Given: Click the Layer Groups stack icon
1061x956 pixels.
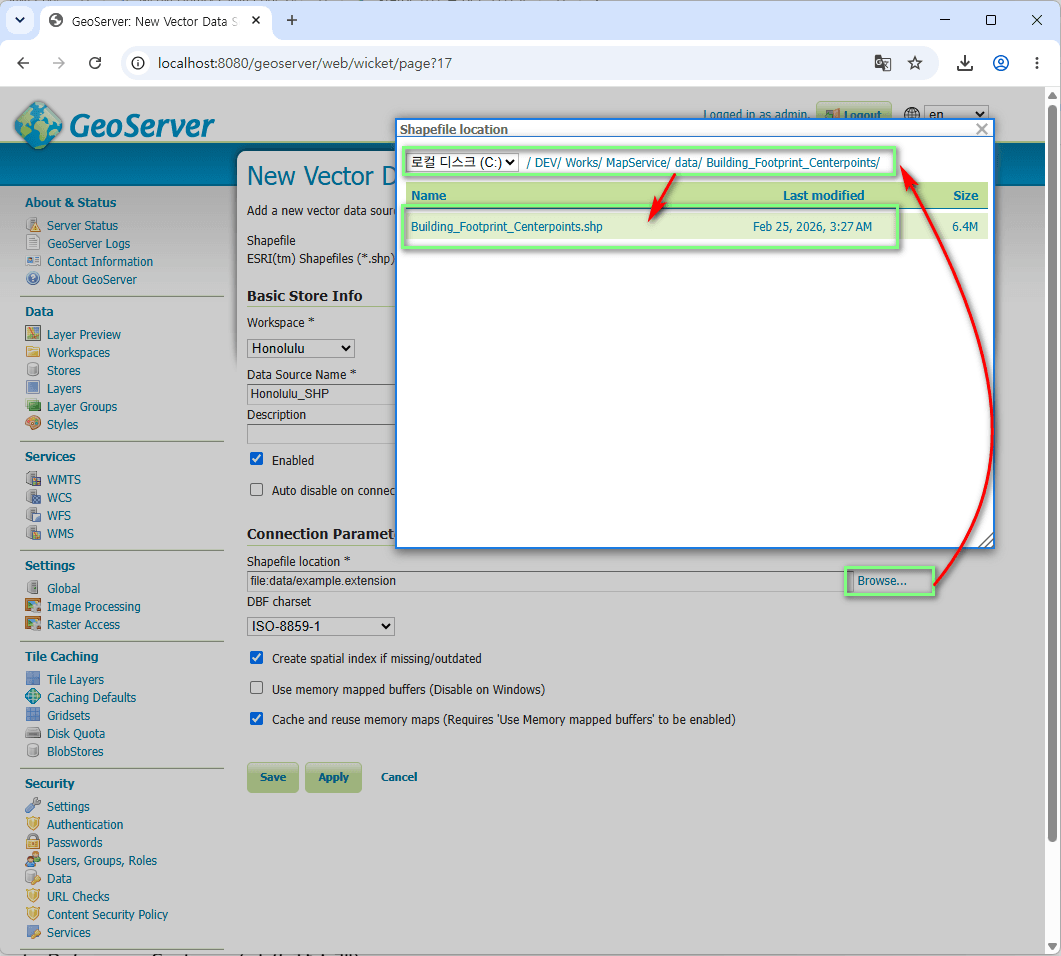Looking at the screenshot, I should pyautogui.click(x=32, y=406).
